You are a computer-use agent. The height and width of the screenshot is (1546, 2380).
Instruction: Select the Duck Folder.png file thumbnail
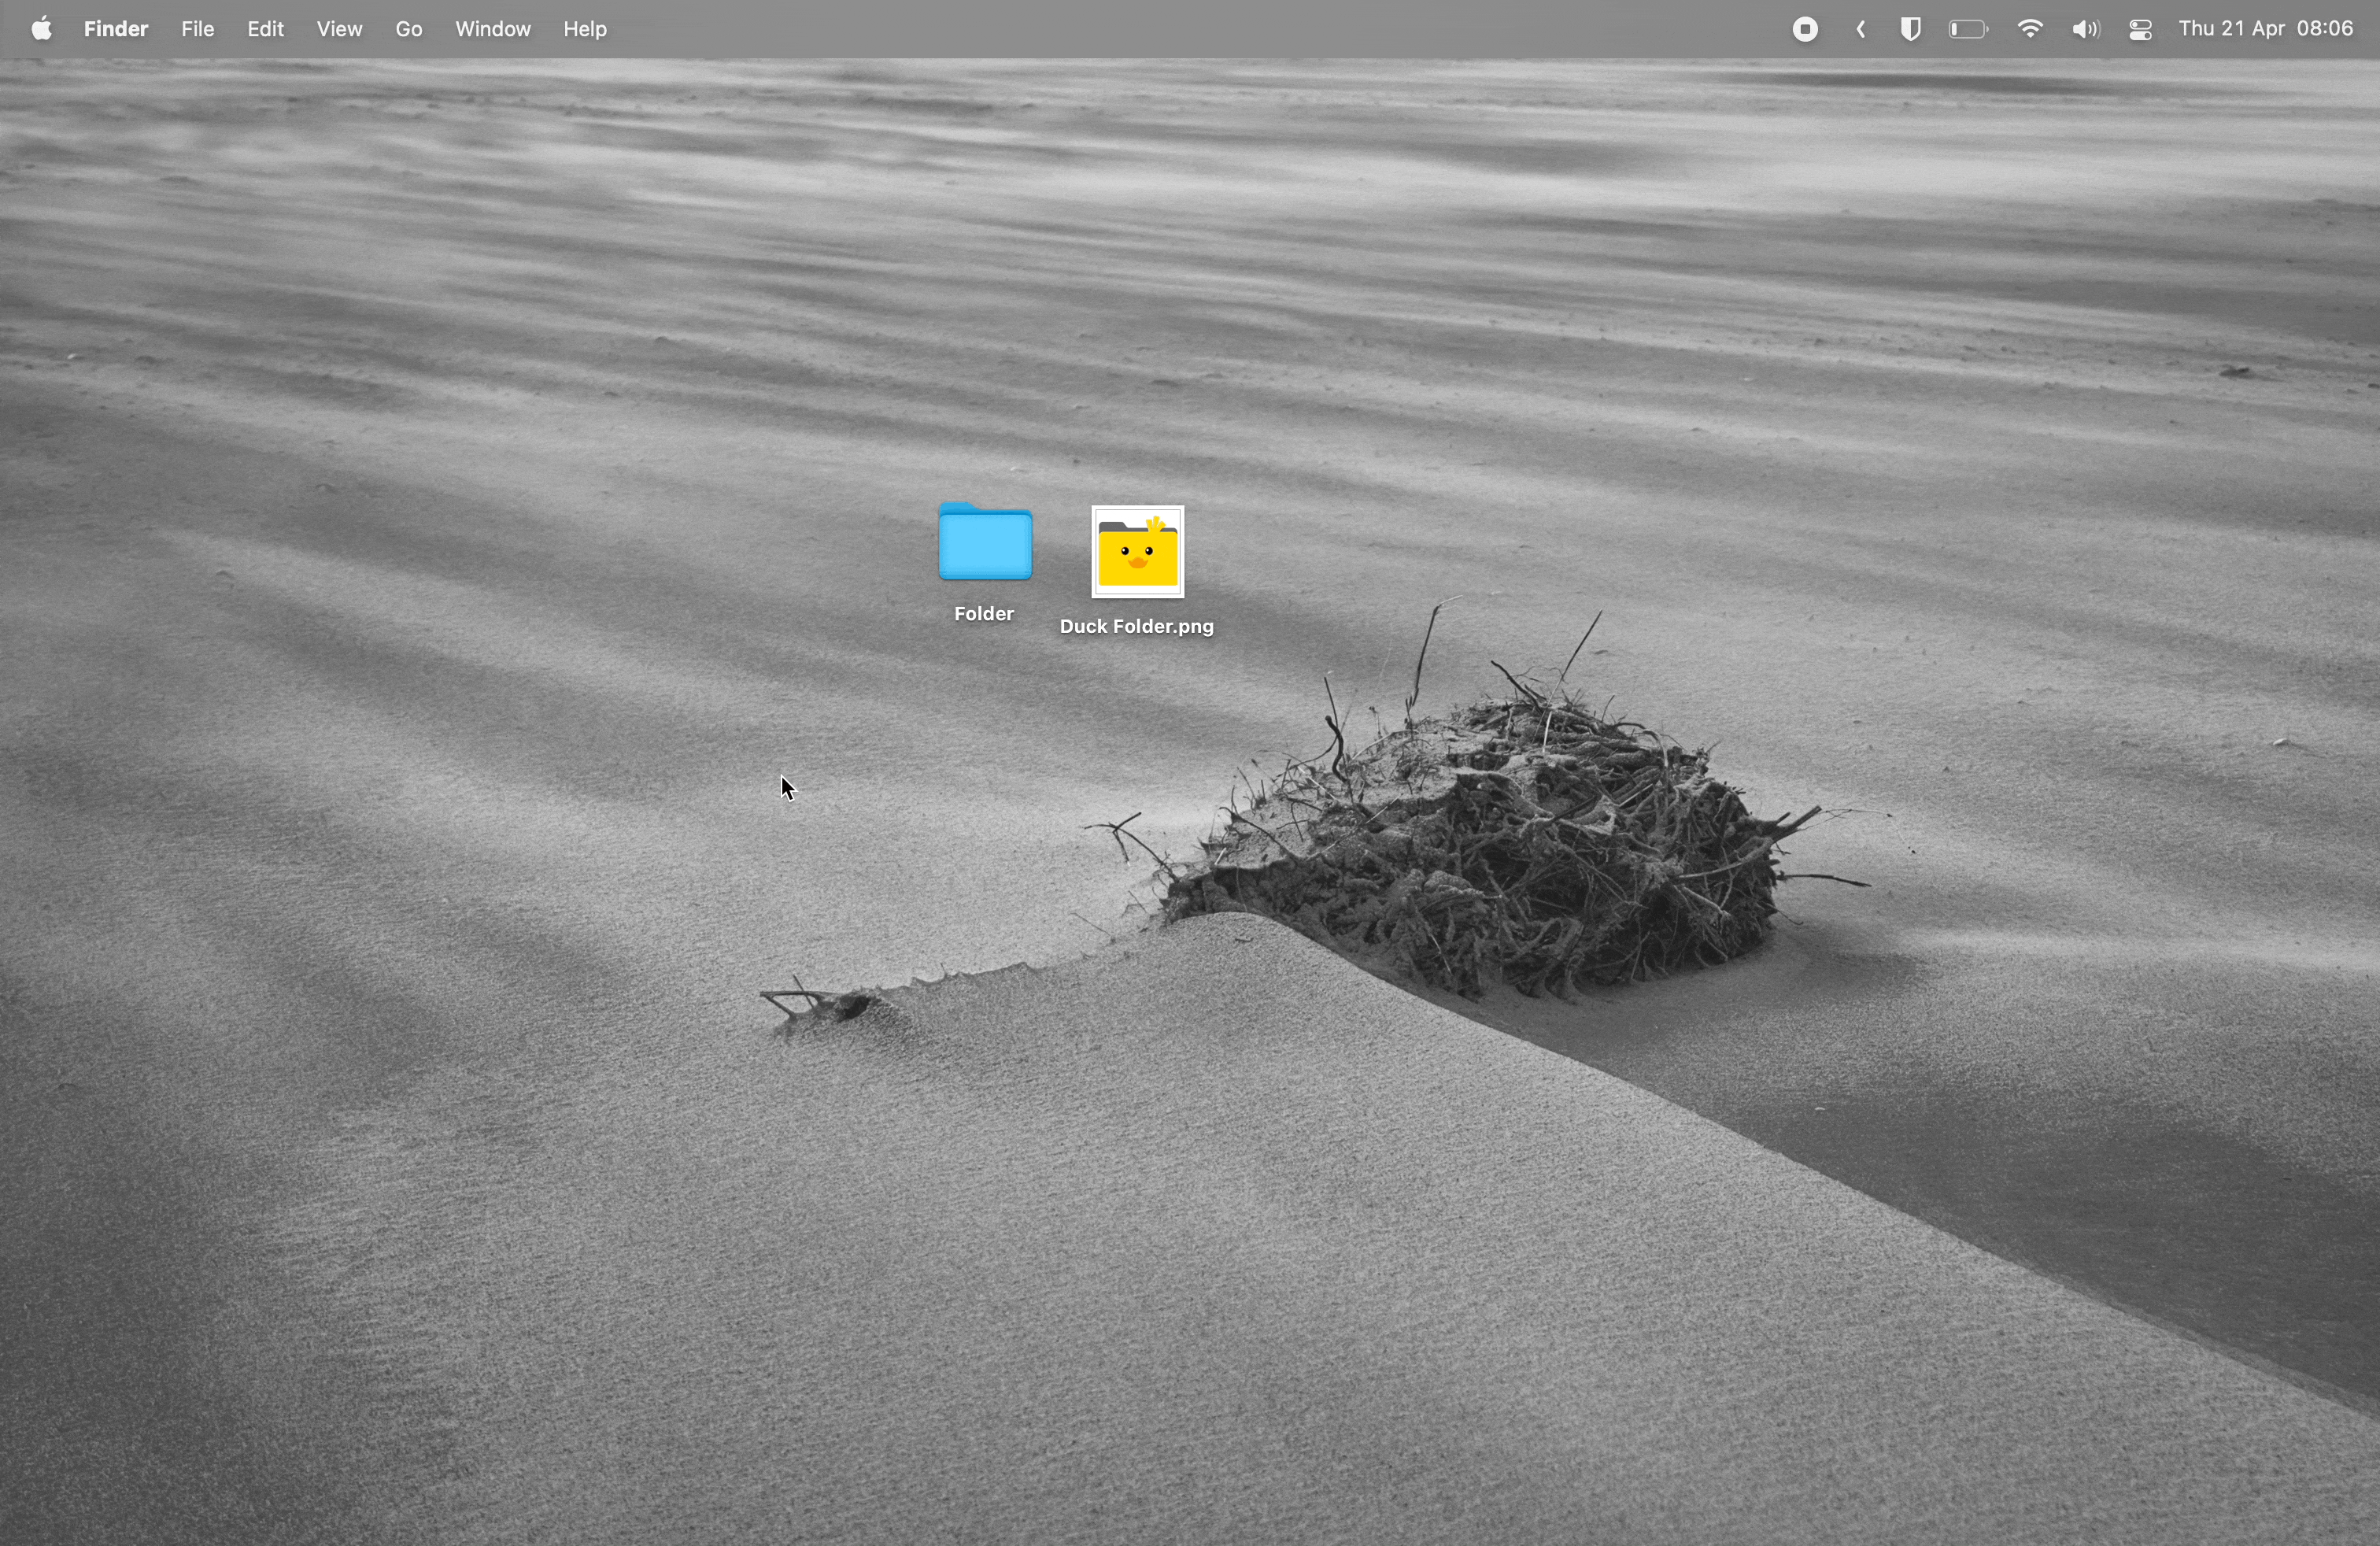1138,551
